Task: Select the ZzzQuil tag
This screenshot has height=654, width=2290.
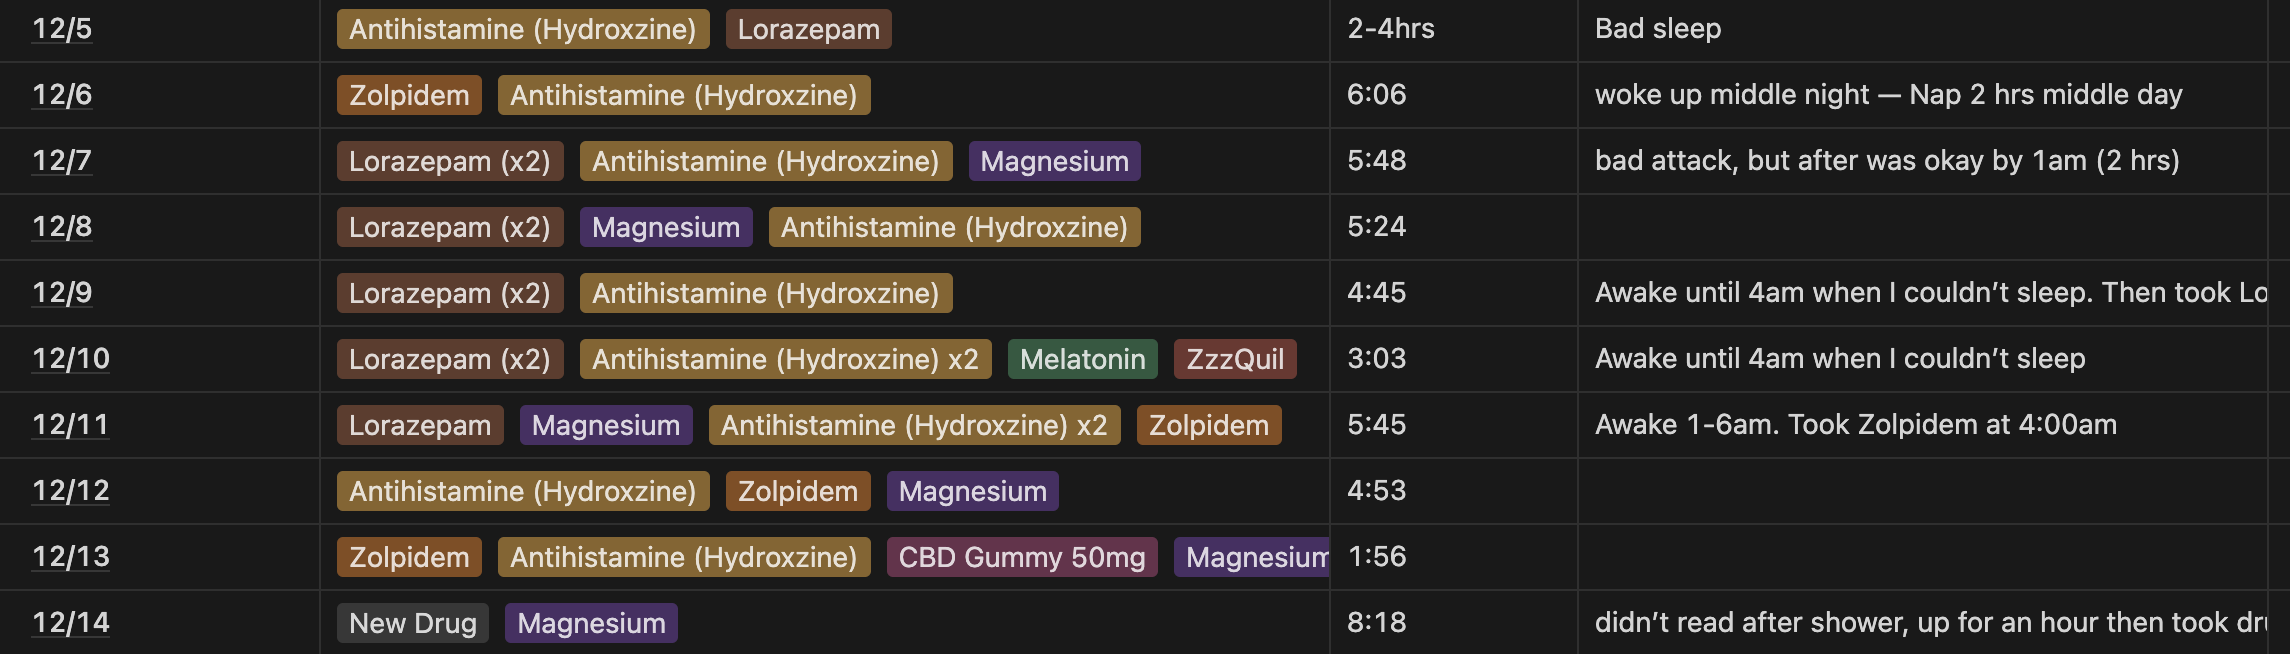Action: 1235,359
